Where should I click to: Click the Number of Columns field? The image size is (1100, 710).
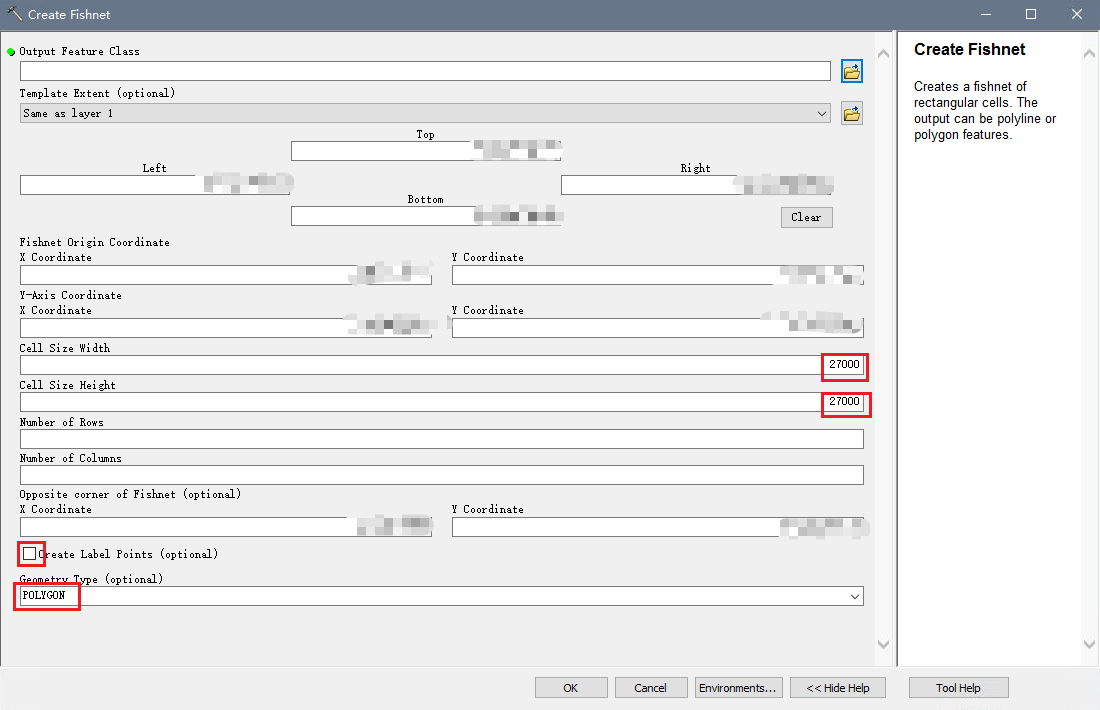(440, 474)
